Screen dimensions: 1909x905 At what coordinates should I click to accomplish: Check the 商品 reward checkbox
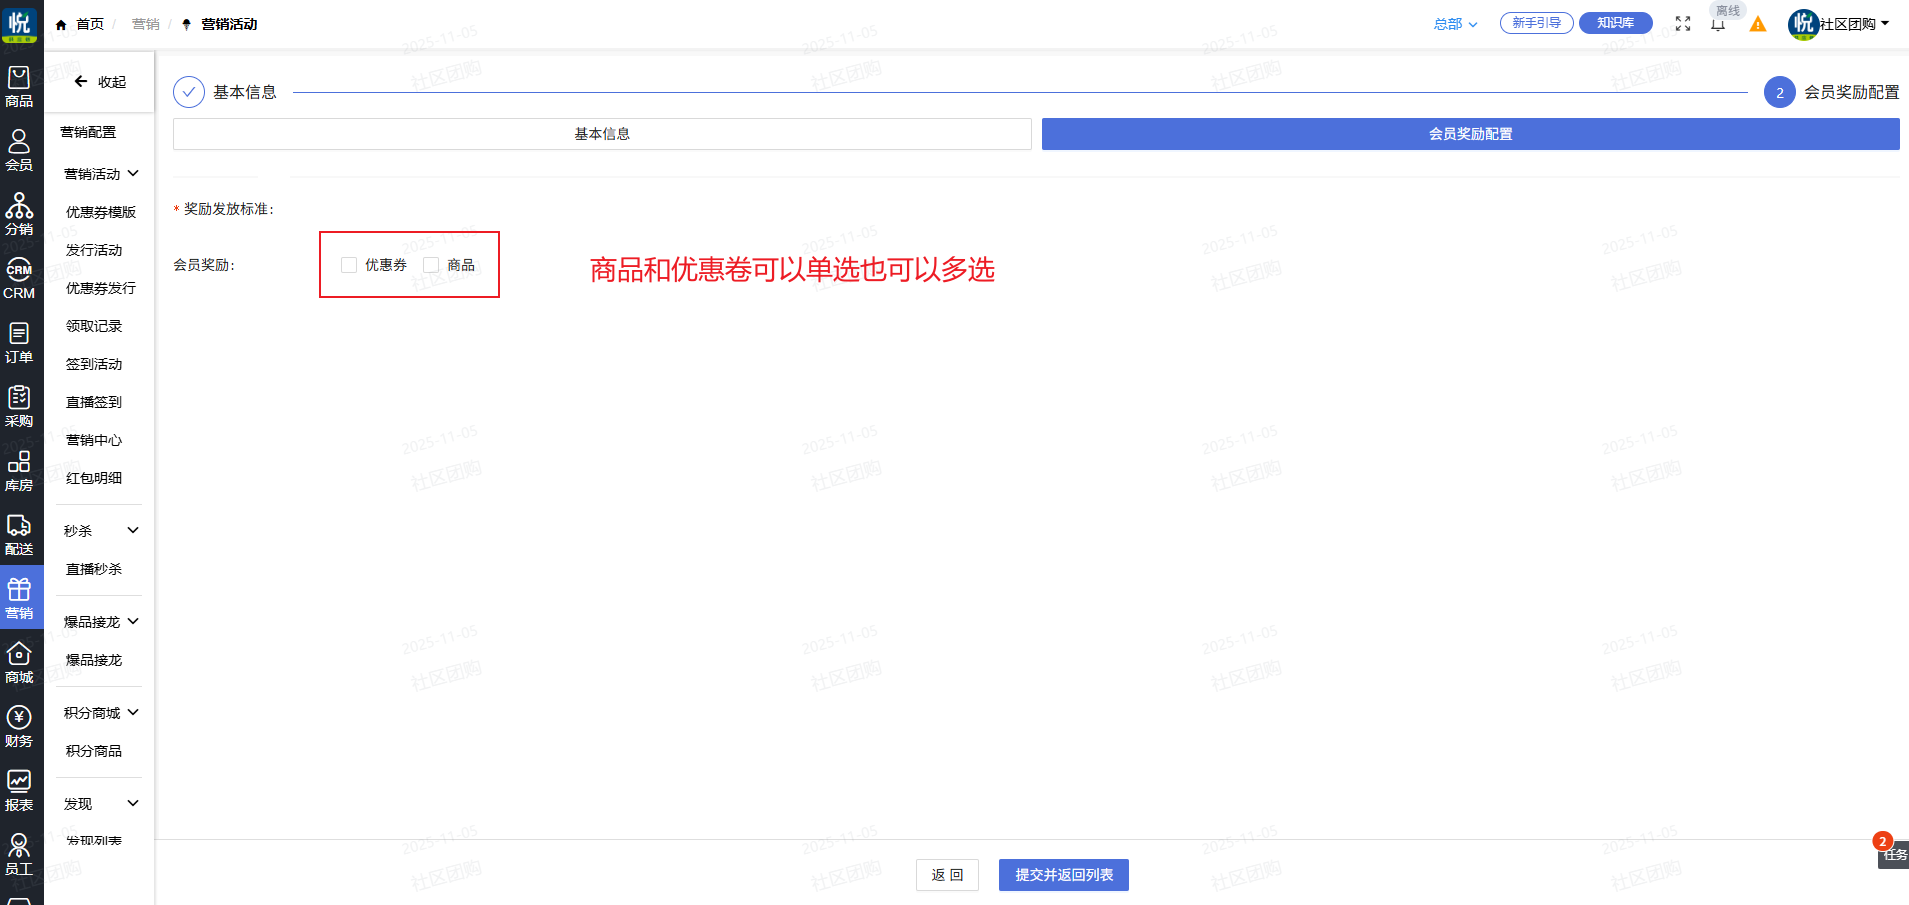click(x=431, y=265)
